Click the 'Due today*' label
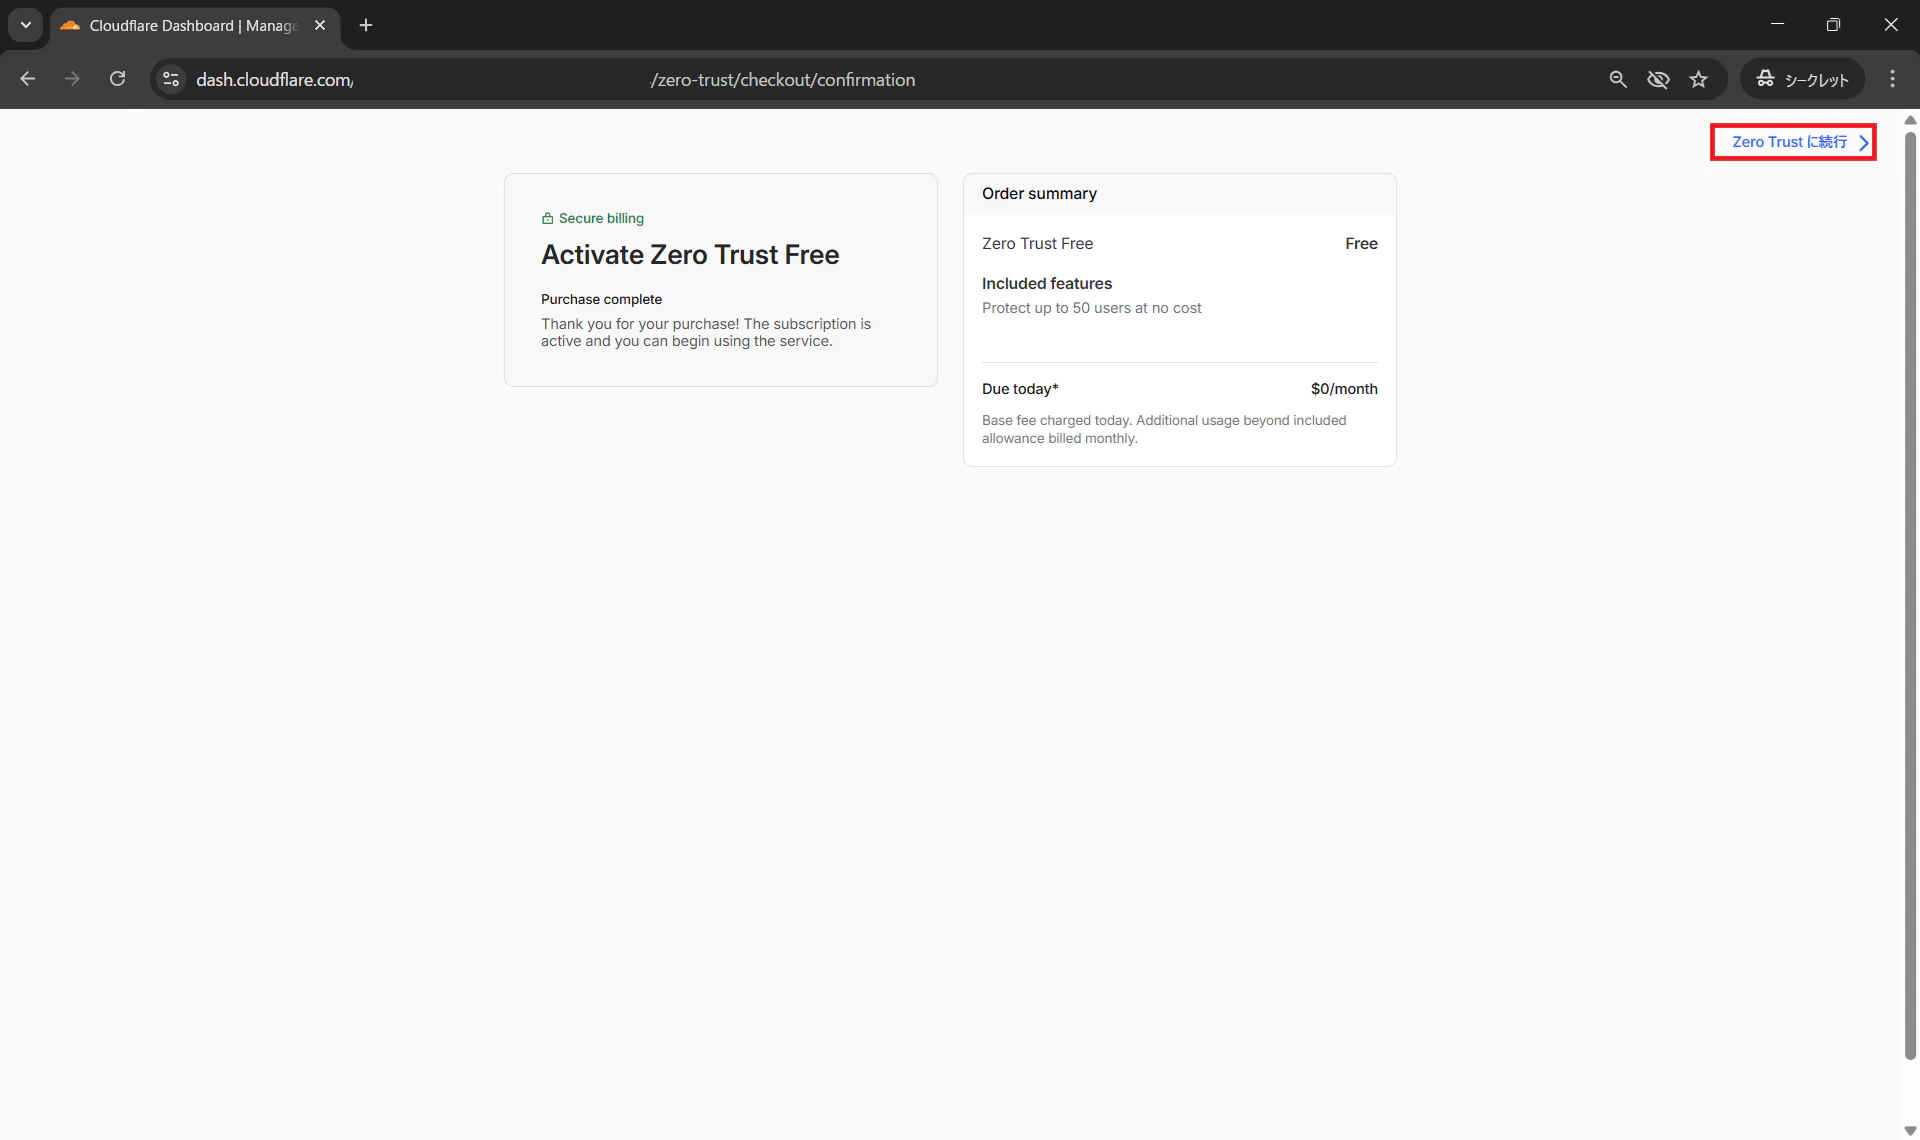The width and height of the screenshot is (1920, 1140). 1020,389
